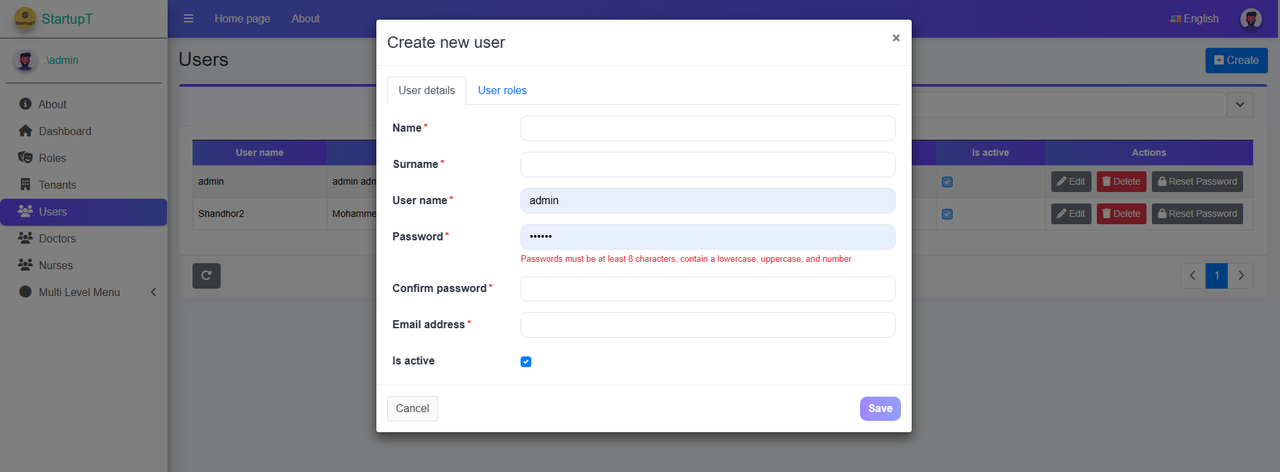
Task: Edit the Shandhor2 user row
Action: point(1071,214)
